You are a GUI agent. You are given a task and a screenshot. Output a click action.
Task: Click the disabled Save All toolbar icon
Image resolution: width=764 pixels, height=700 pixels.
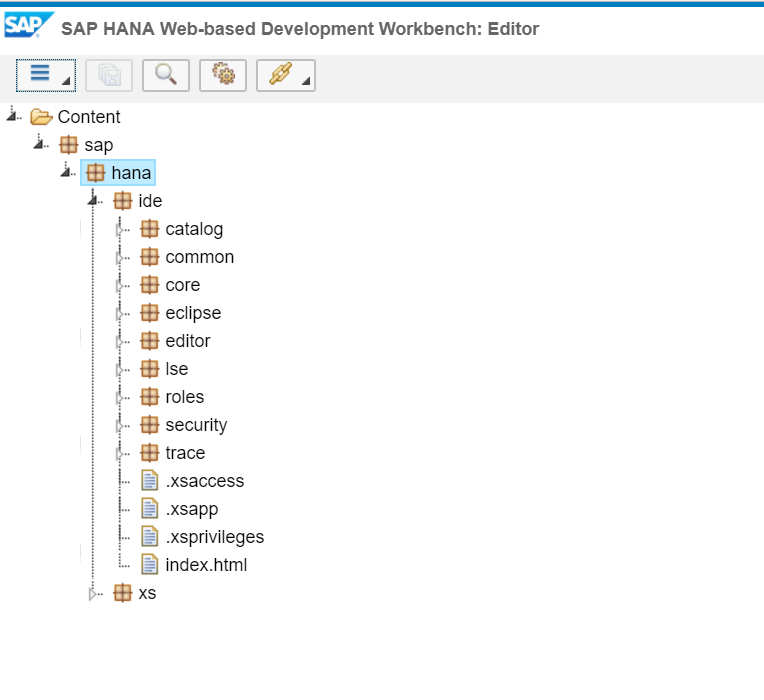(109, 76)
